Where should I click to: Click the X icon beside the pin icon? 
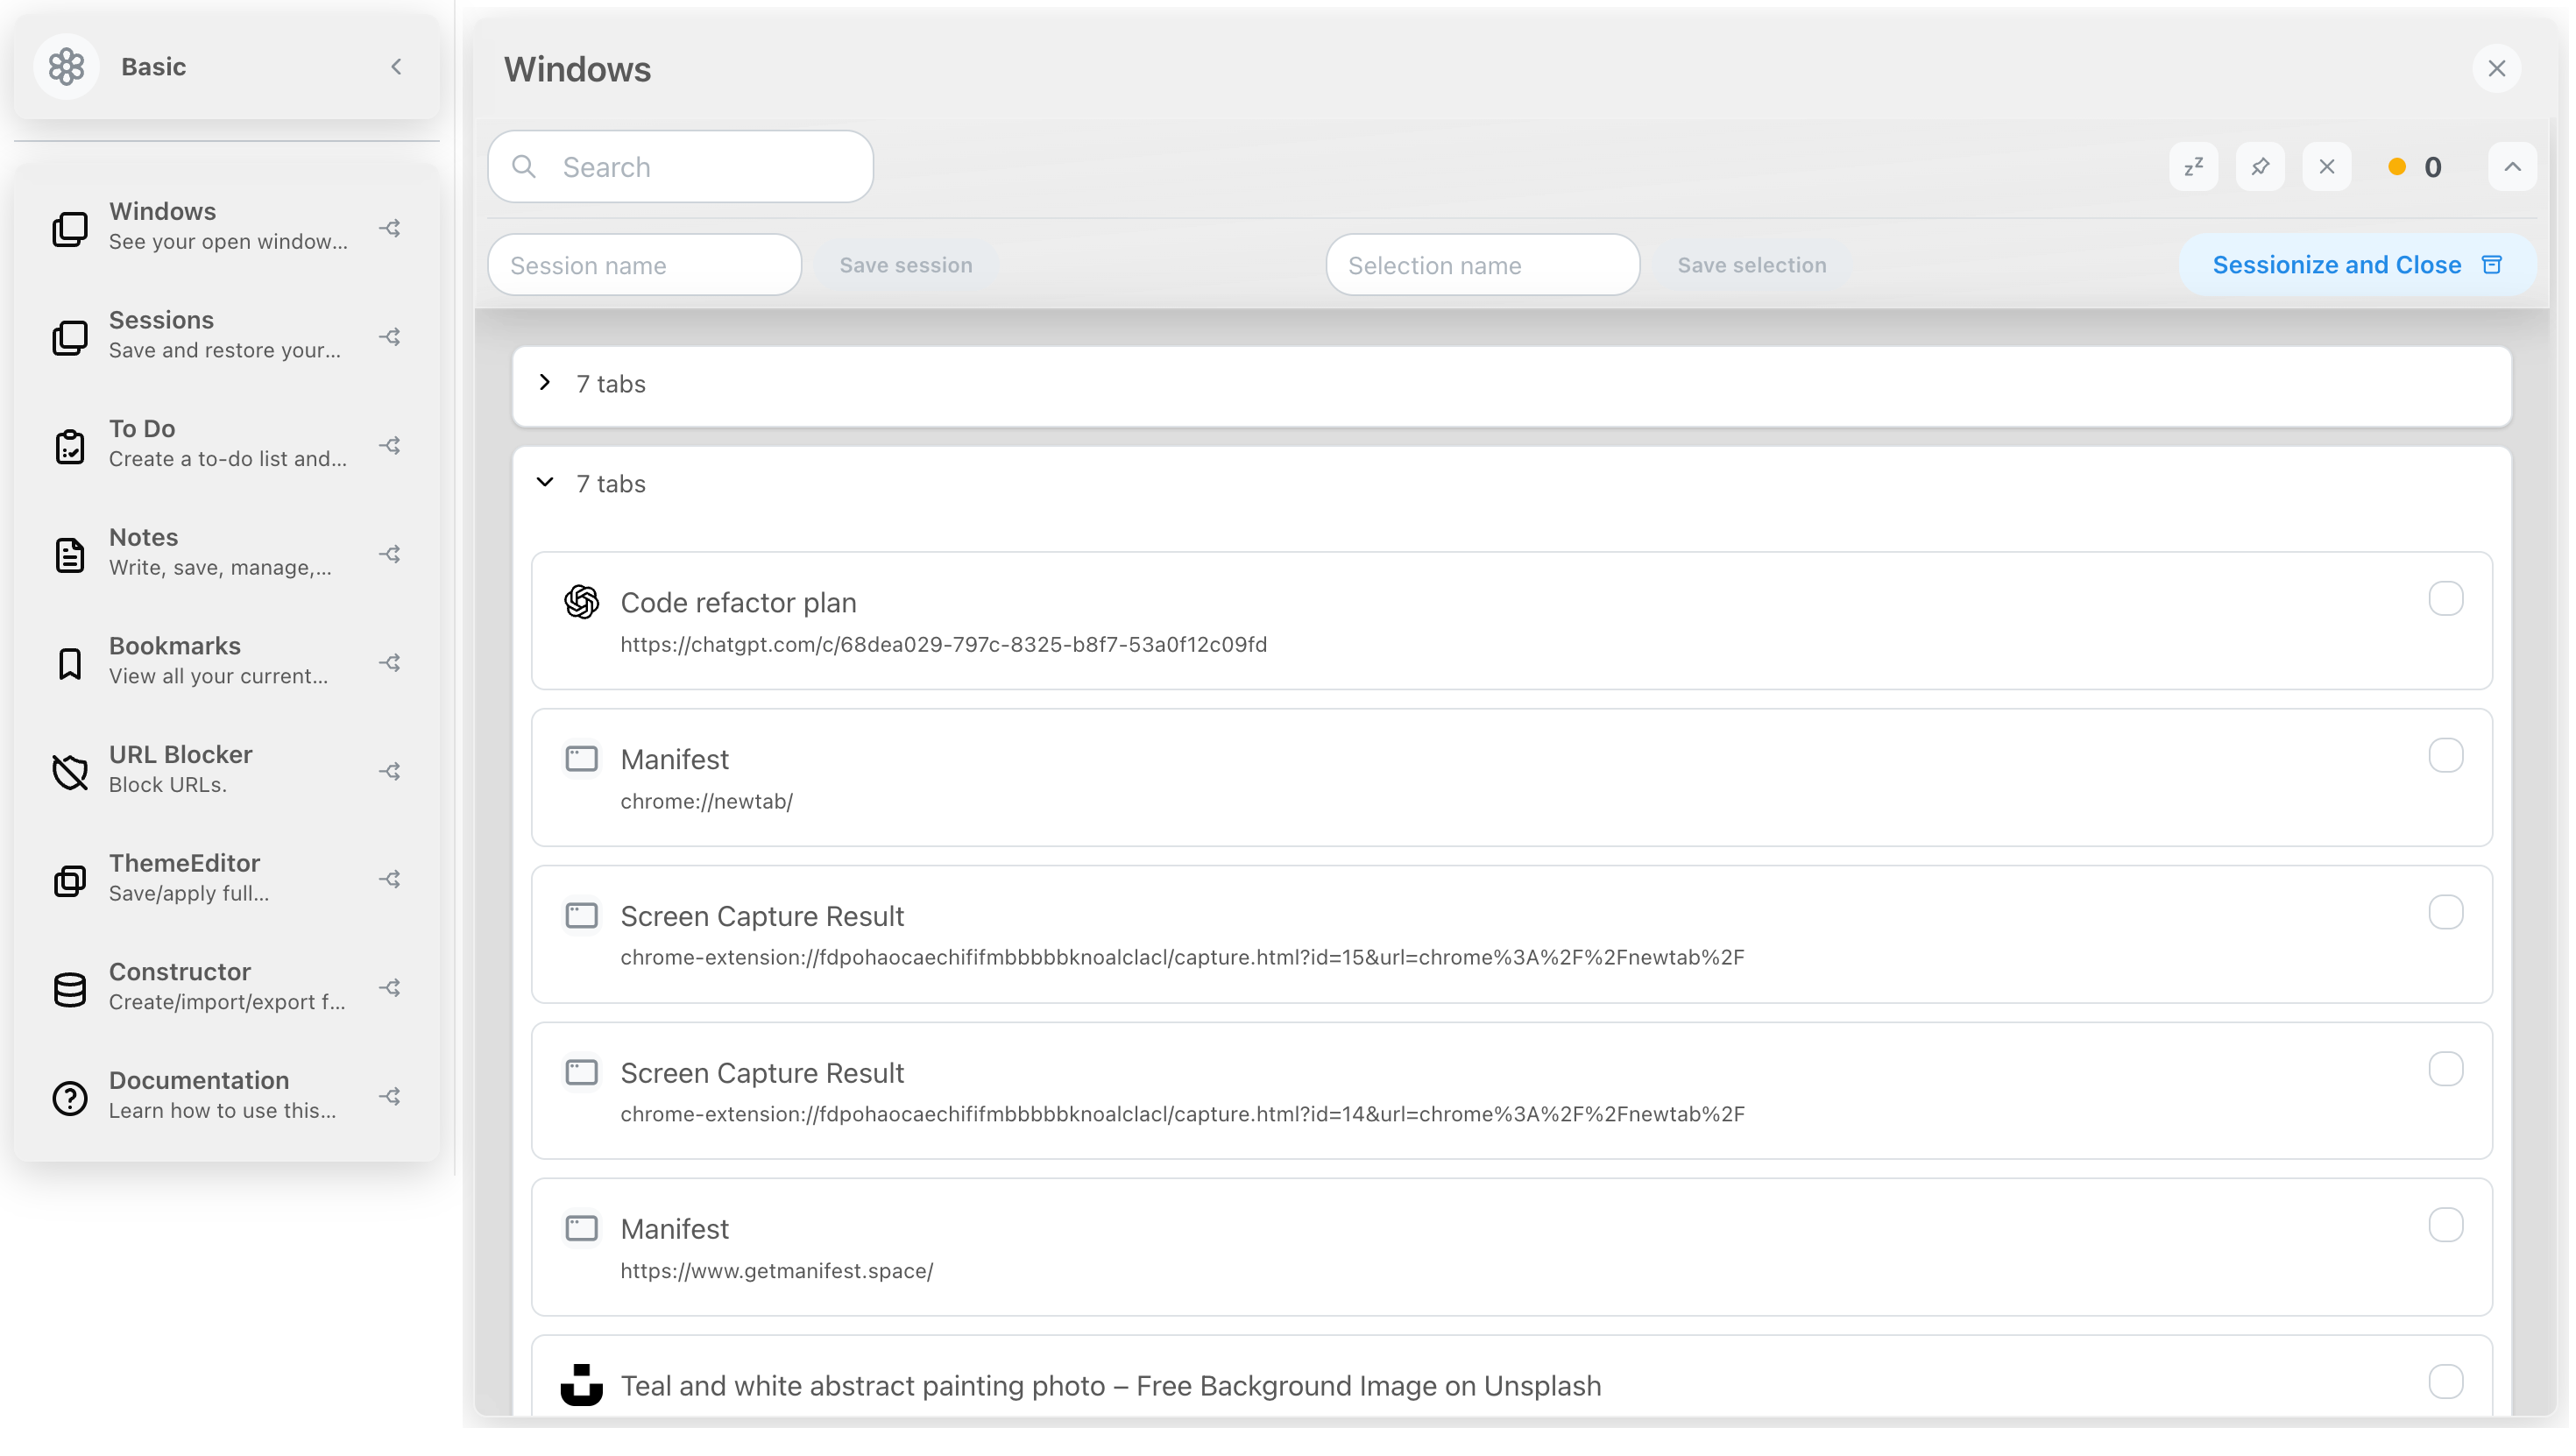coord(2327,167)
